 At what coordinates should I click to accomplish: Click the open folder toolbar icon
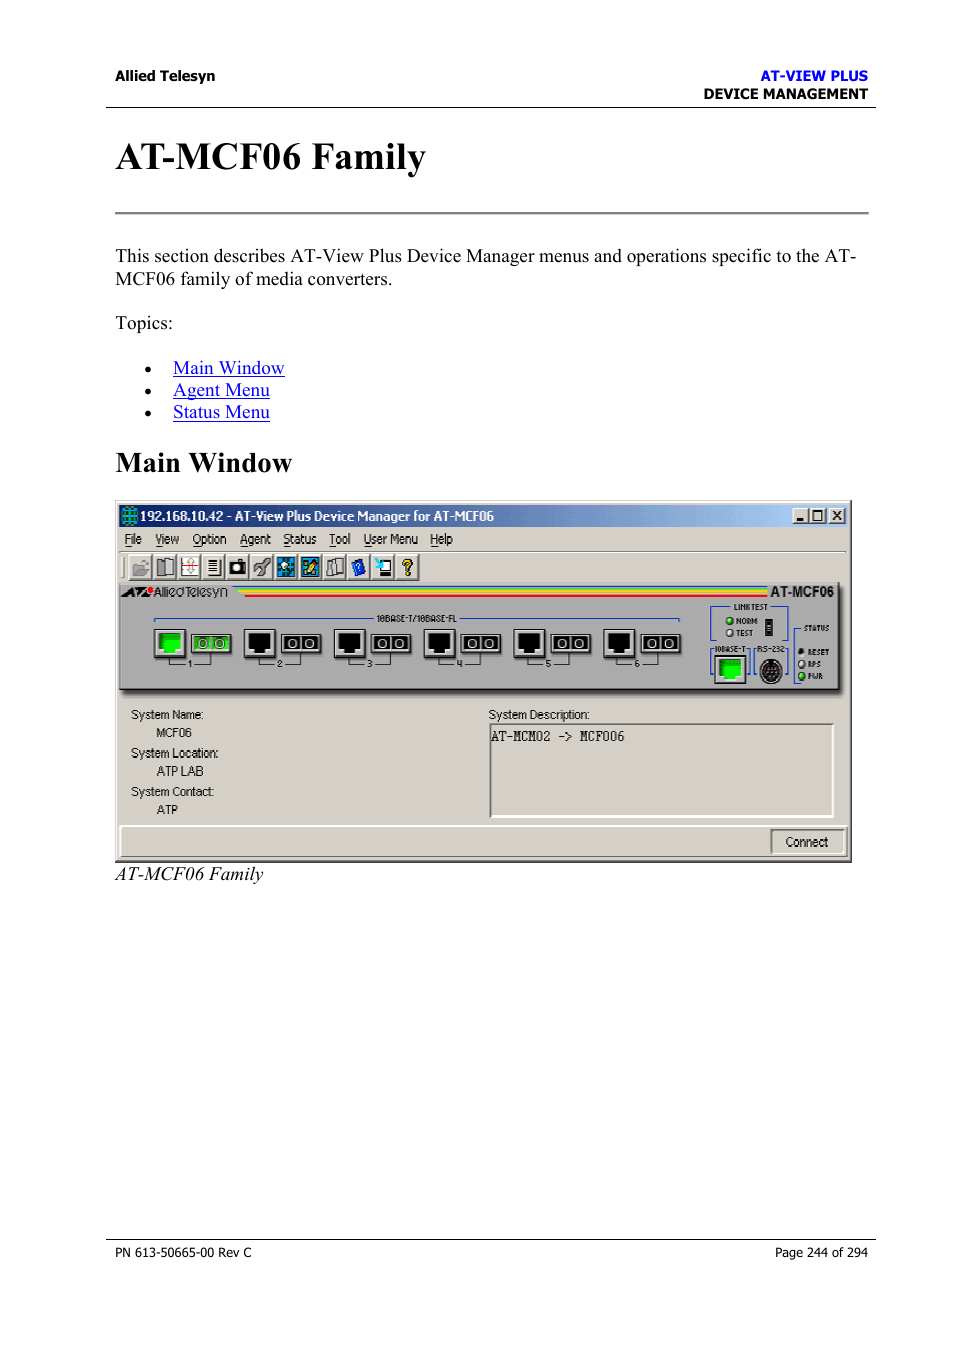click(x=141, y=568)
